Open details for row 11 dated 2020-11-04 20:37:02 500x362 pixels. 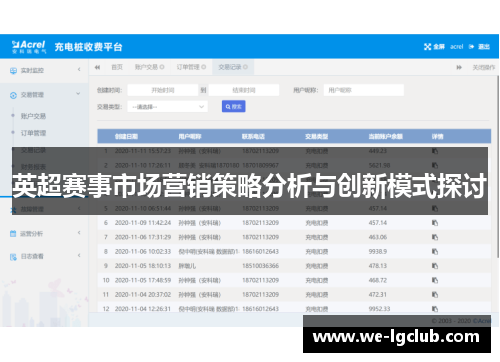point(435,295)
